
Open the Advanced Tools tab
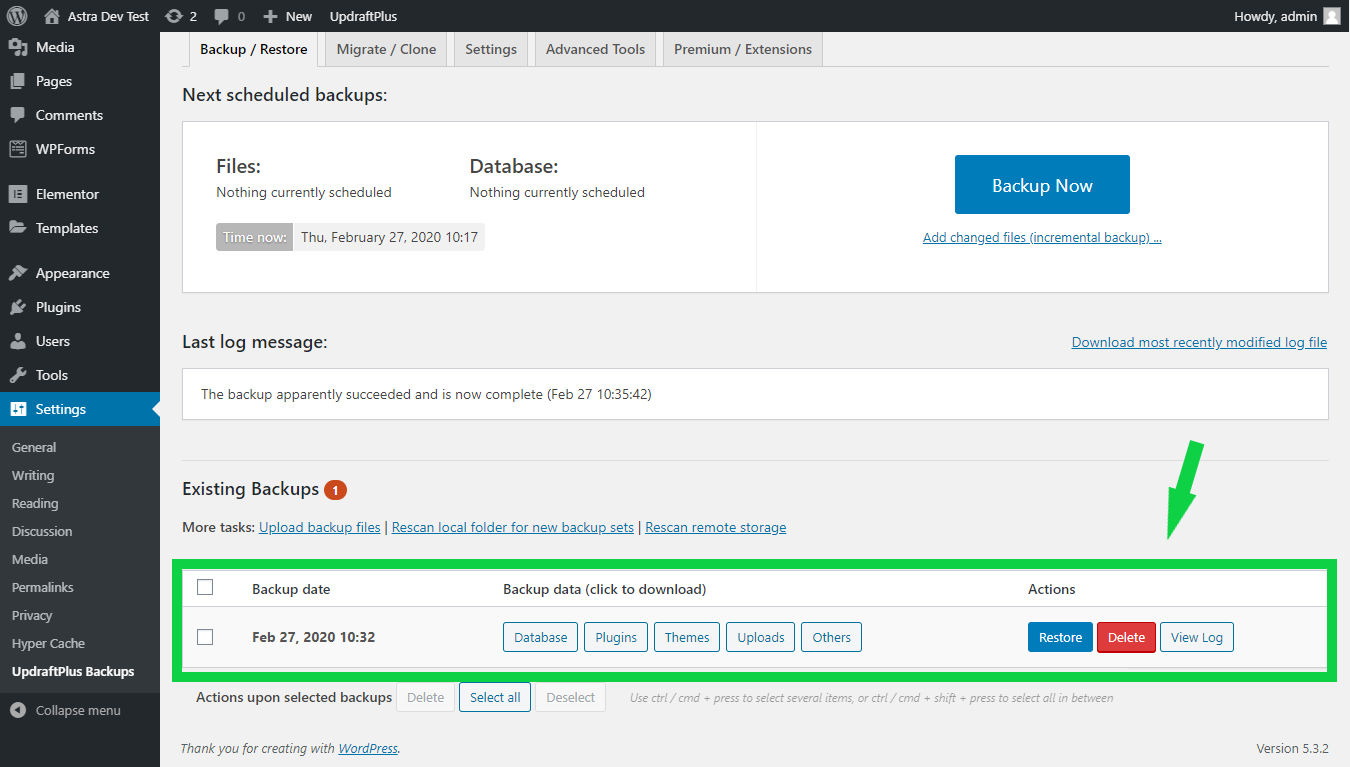pos(595,49)
